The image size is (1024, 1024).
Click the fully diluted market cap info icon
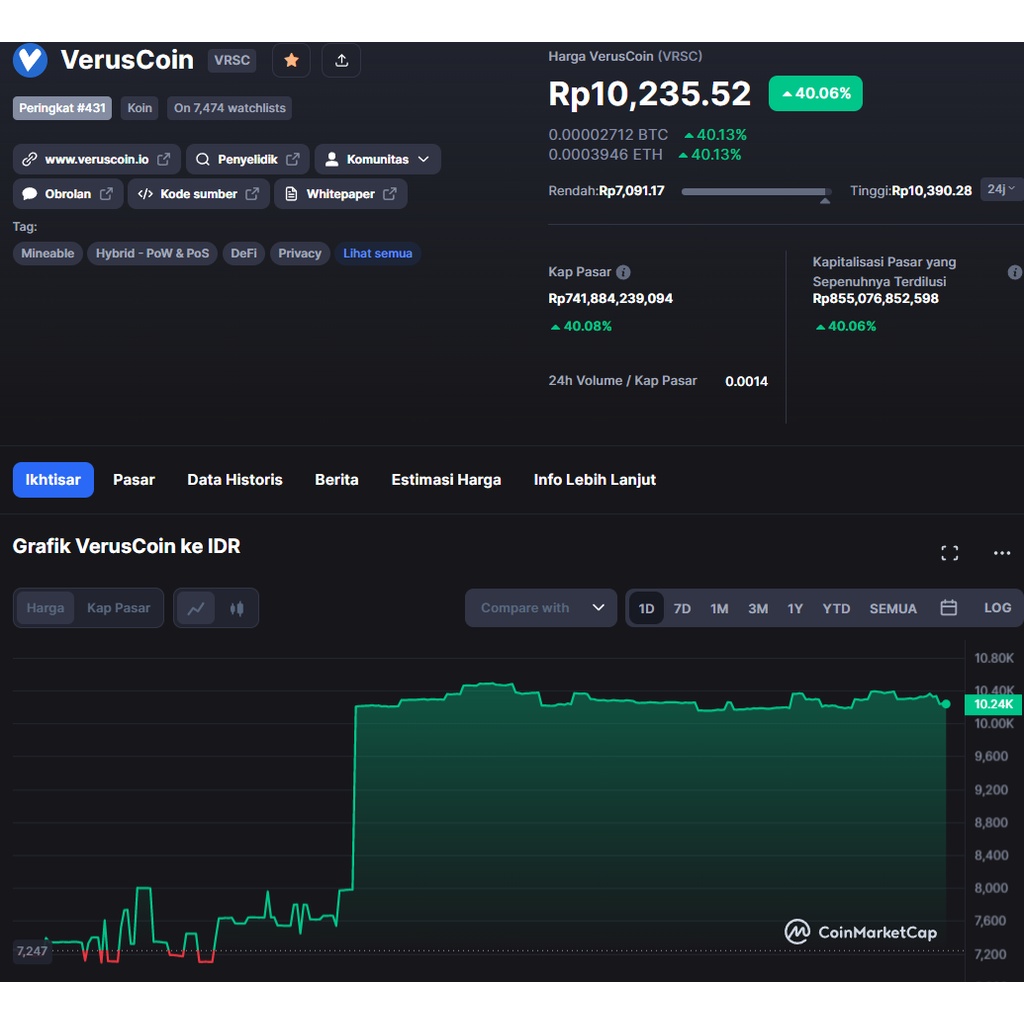click(1014, 272)
